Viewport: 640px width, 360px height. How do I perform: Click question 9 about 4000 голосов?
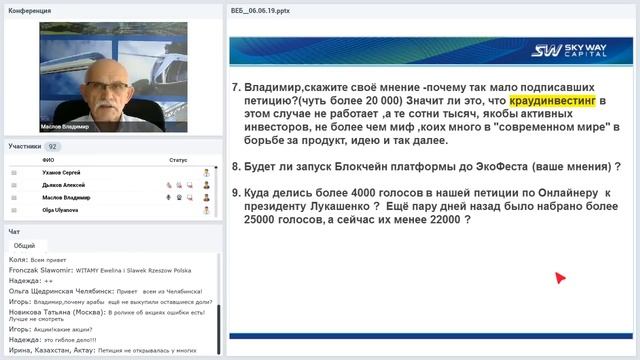[425, 206]
